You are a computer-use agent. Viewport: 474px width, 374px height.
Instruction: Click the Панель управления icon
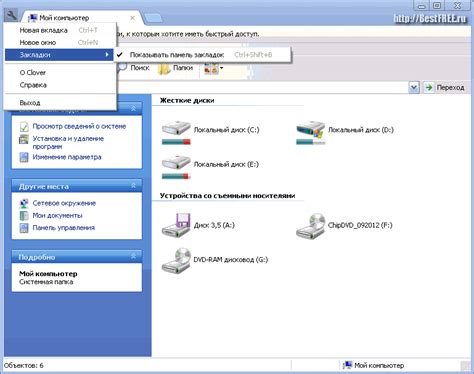click(x=24, y=228)
